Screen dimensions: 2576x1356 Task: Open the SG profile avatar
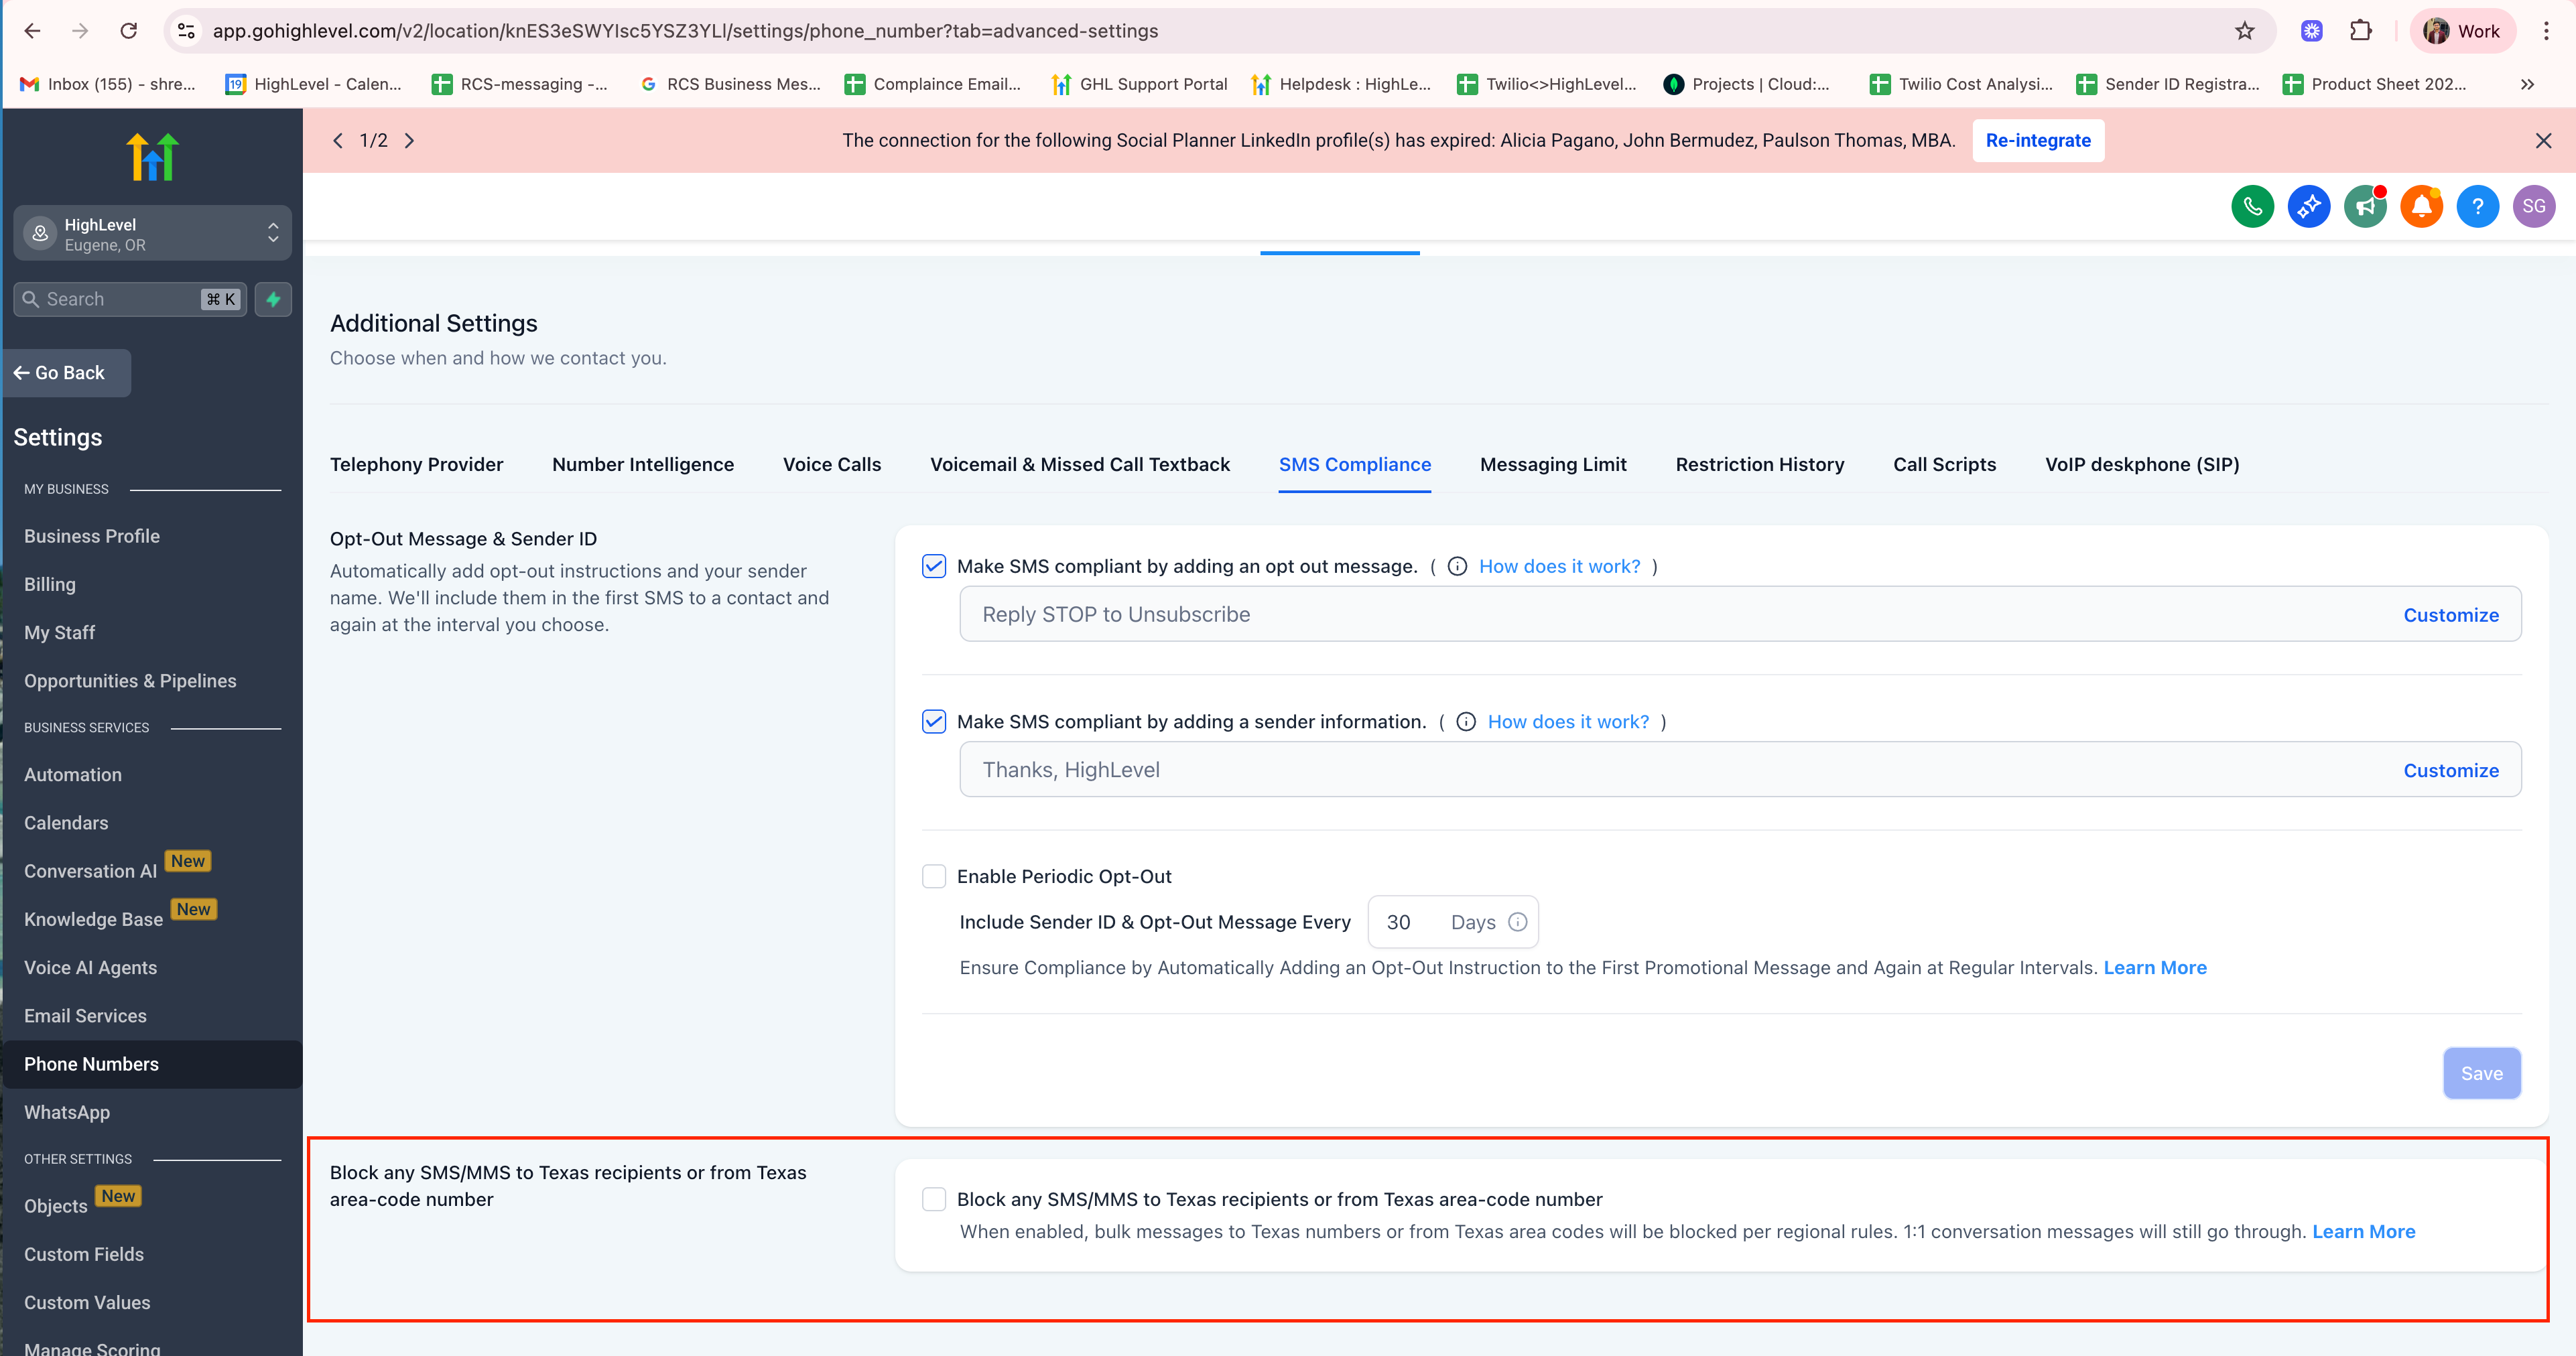pyautogui.click(x=2534, y=206)
